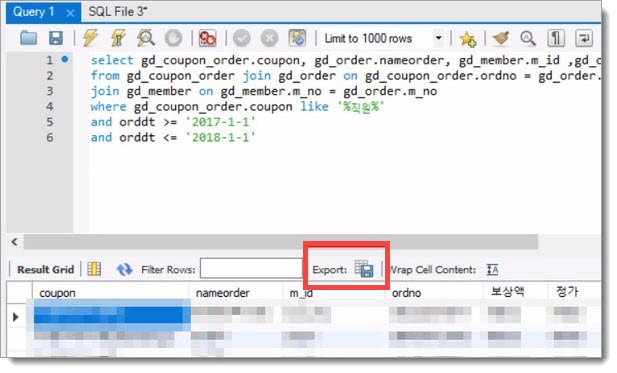Toggle stop-on-error red icon in toolbar
Viewport: 617px width, 373px height.
coord(207,38)
